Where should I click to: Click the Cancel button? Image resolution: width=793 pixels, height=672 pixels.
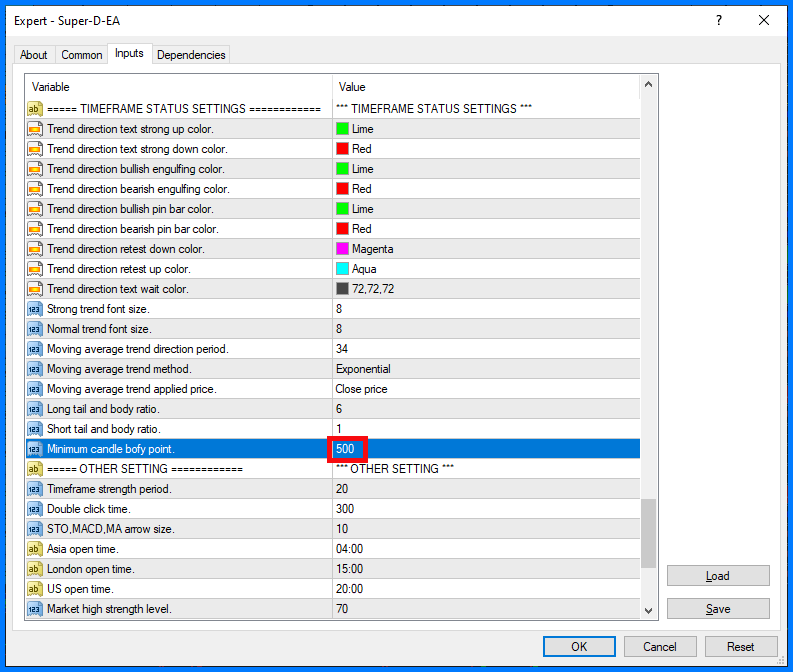pyautogui.click(x=659, y=647)
